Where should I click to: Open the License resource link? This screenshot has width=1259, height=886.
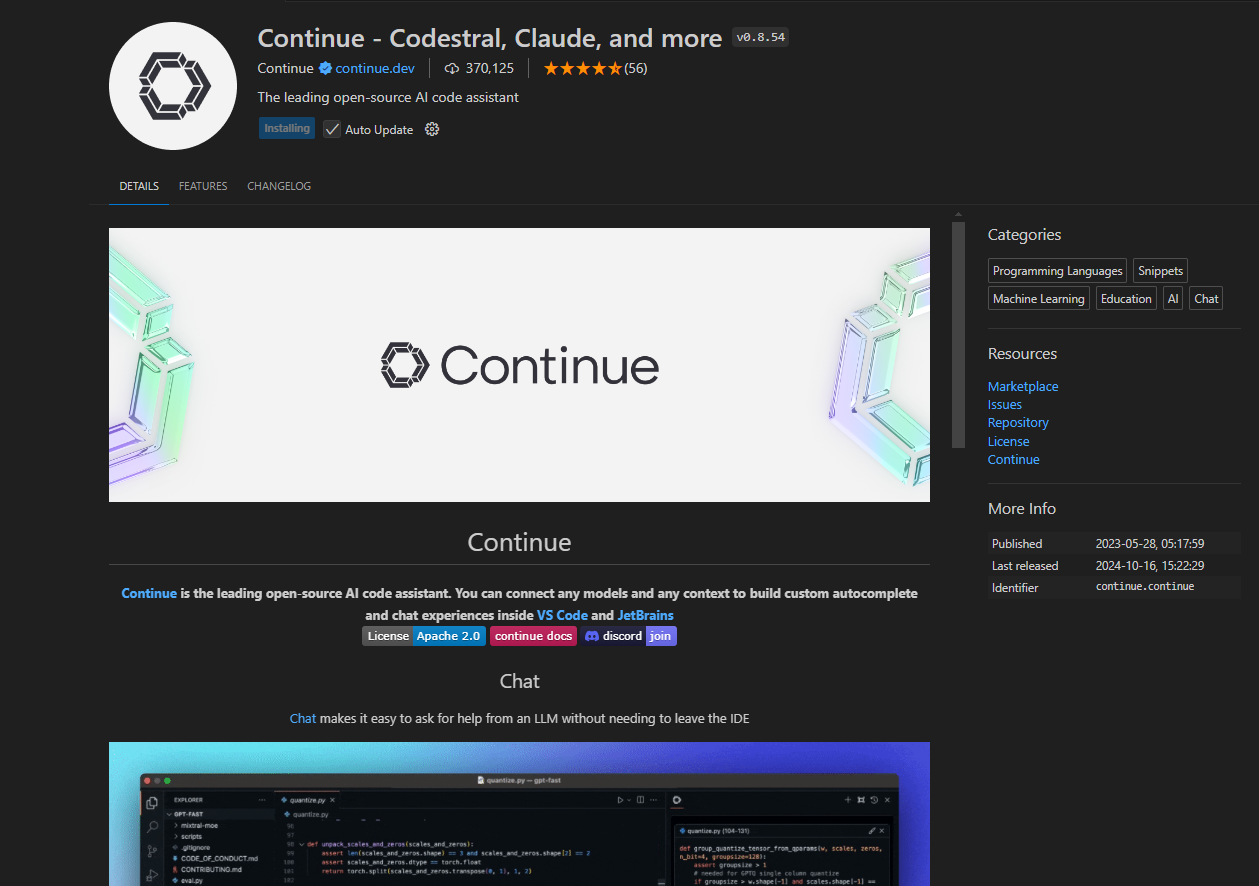click(x=1008, y=441)
